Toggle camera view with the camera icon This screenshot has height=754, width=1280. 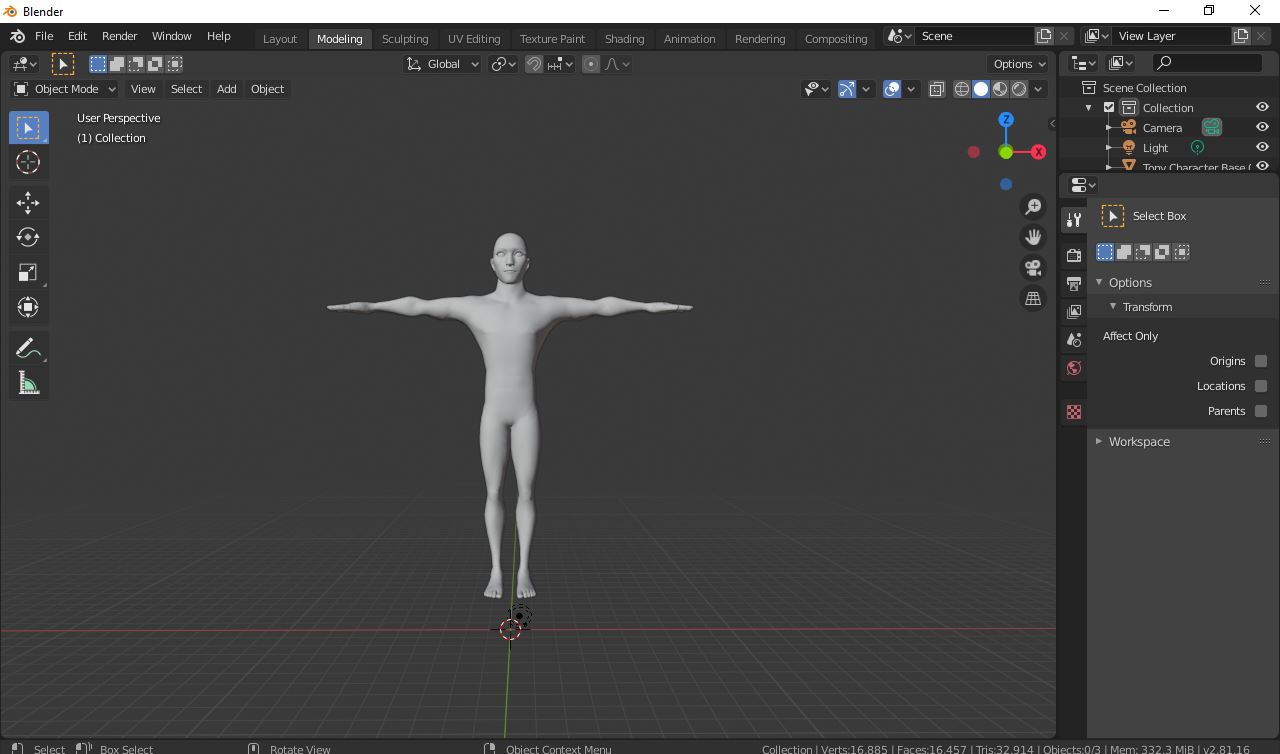[1033, 268]
